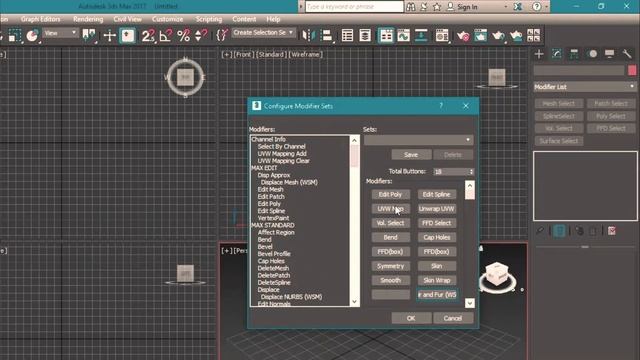Click the search keyword input field
Image resolution: width=640 pixels, height=360 pixels.
click(x=354, y=7)
